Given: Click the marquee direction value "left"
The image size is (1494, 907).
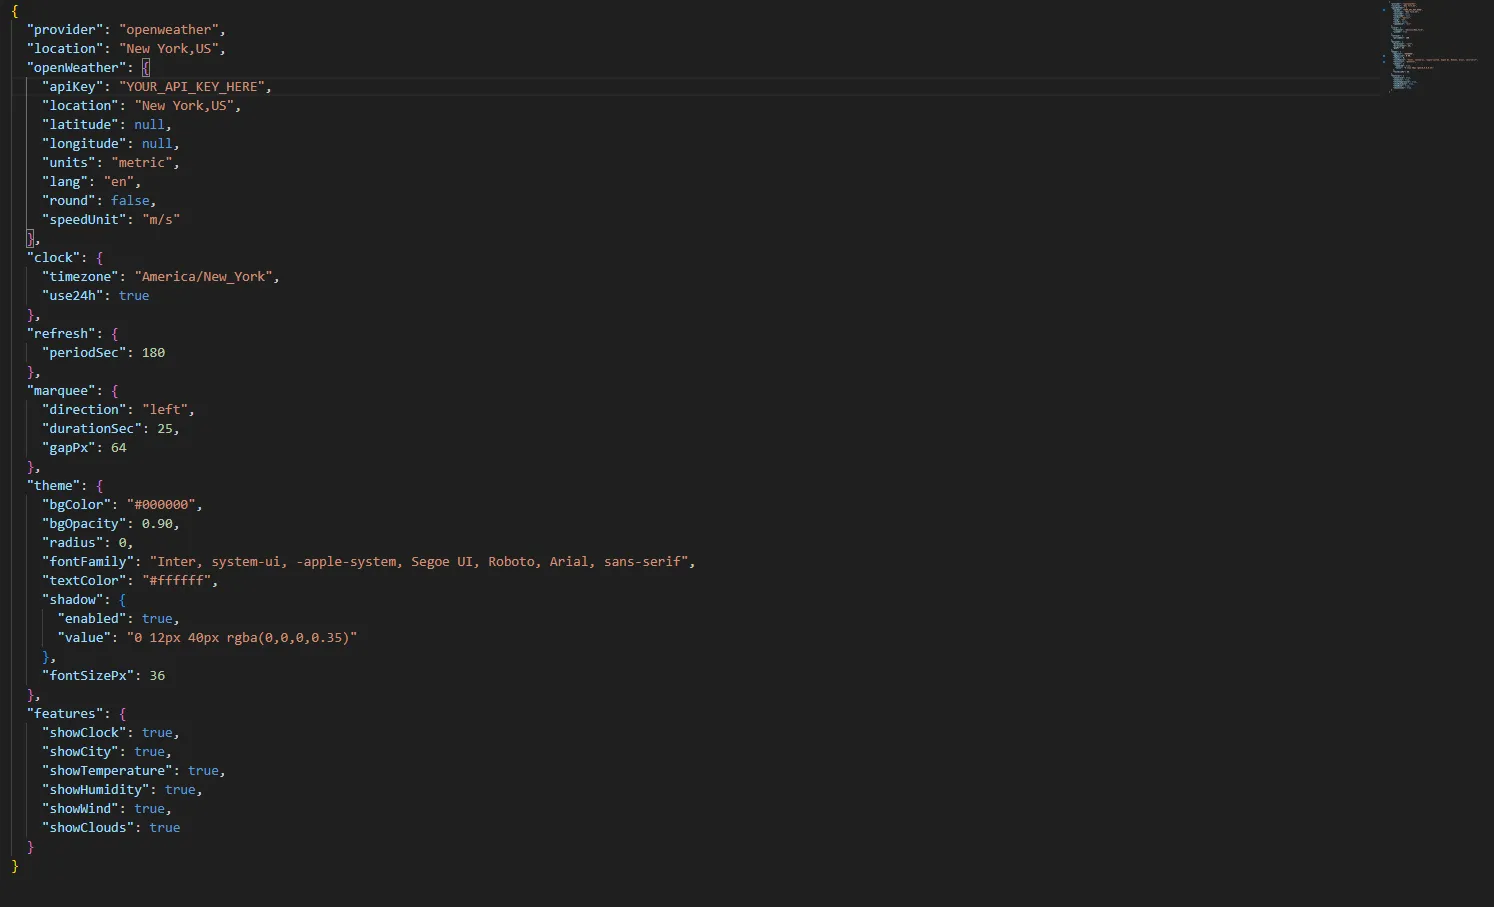Looking at the screenshot, I should point(166,409).
